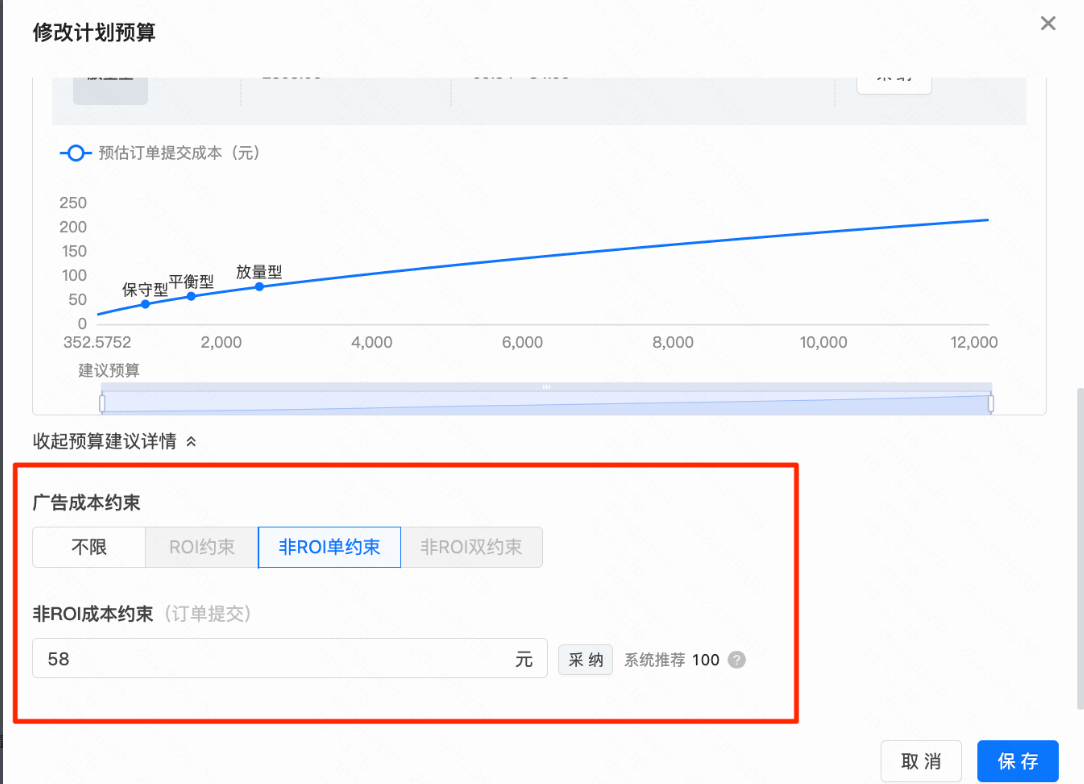
Task: Select the 不限 cost constraint option
Action: point(89,547)
